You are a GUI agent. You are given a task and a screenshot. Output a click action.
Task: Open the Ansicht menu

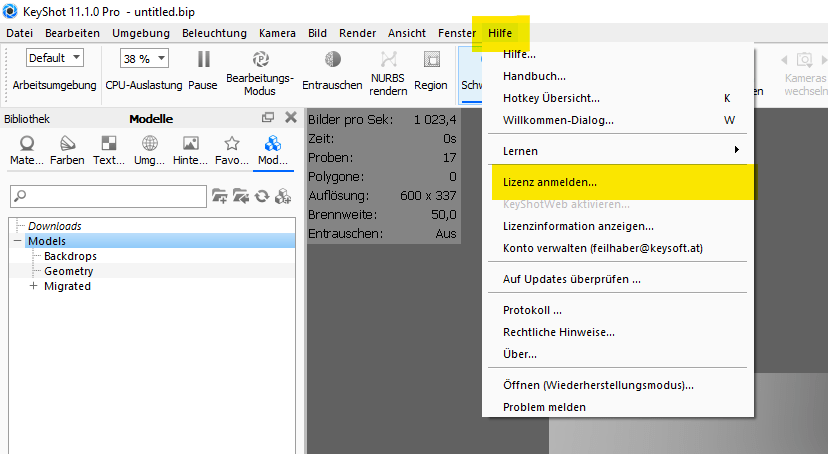(407, 33)
